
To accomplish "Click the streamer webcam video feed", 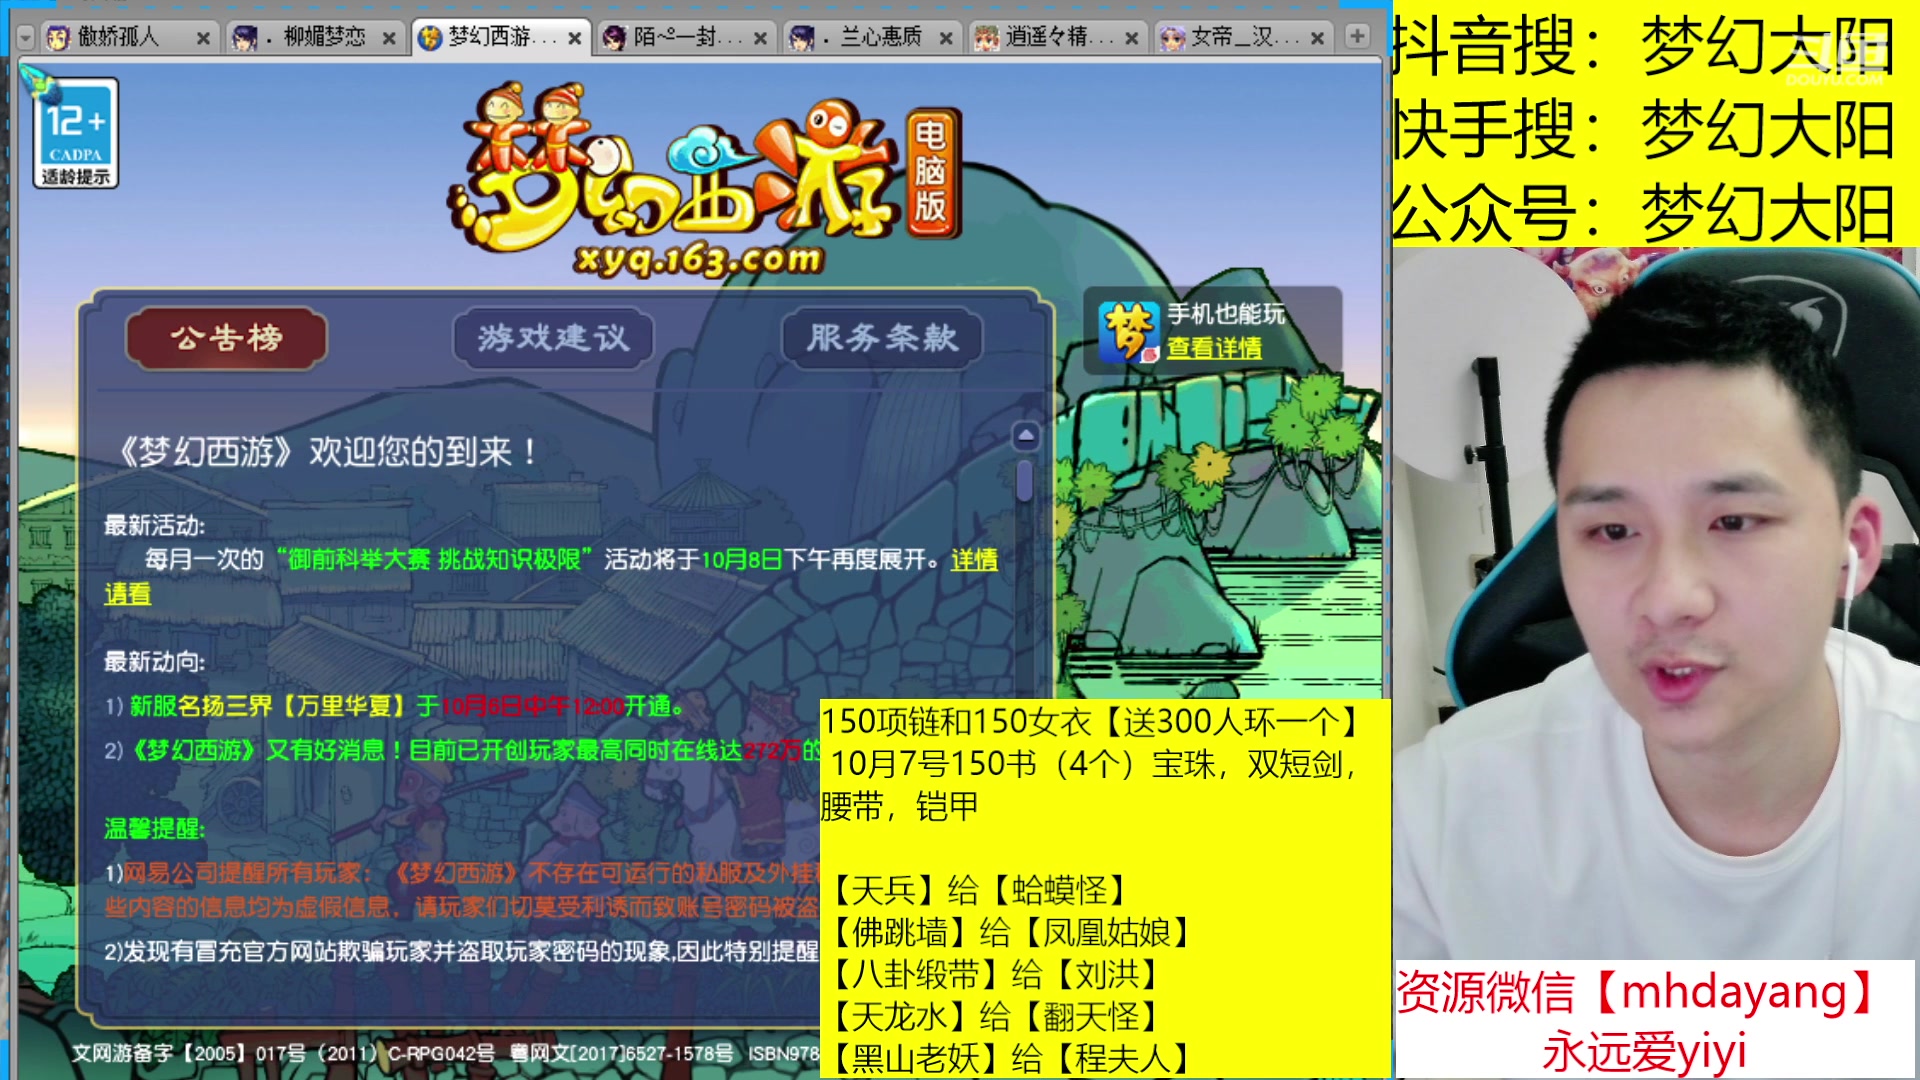I will [1656, 605].
